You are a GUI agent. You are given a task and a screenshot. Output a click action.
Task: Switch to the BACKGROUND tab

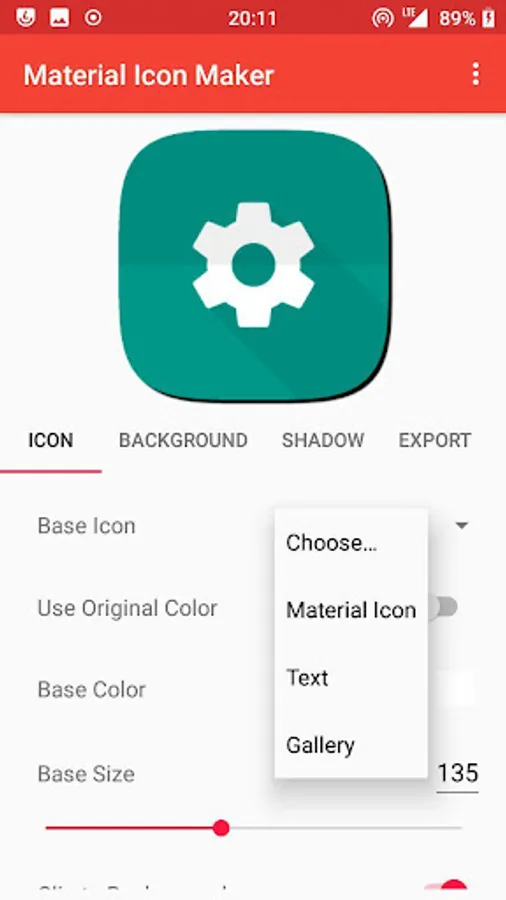pyautogui.click(x=183, y=440)
